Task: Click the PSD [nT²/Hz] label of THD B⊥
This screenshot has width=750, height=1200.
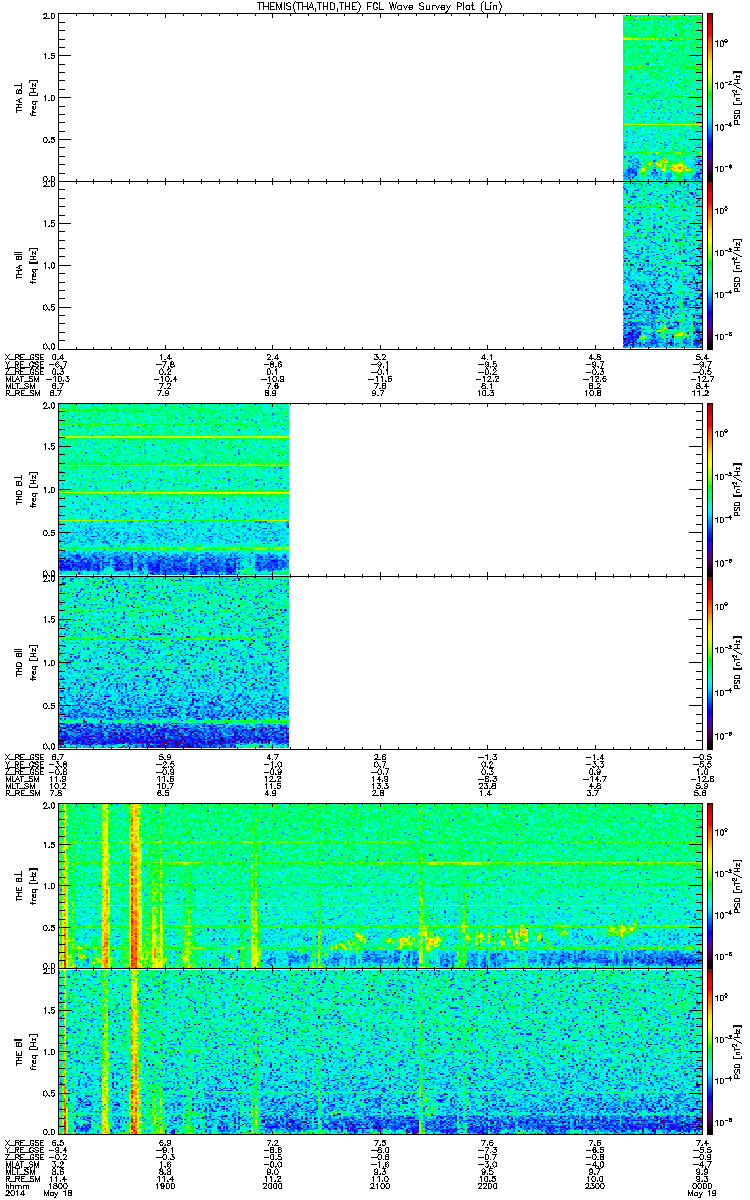Action: [738, 489]
